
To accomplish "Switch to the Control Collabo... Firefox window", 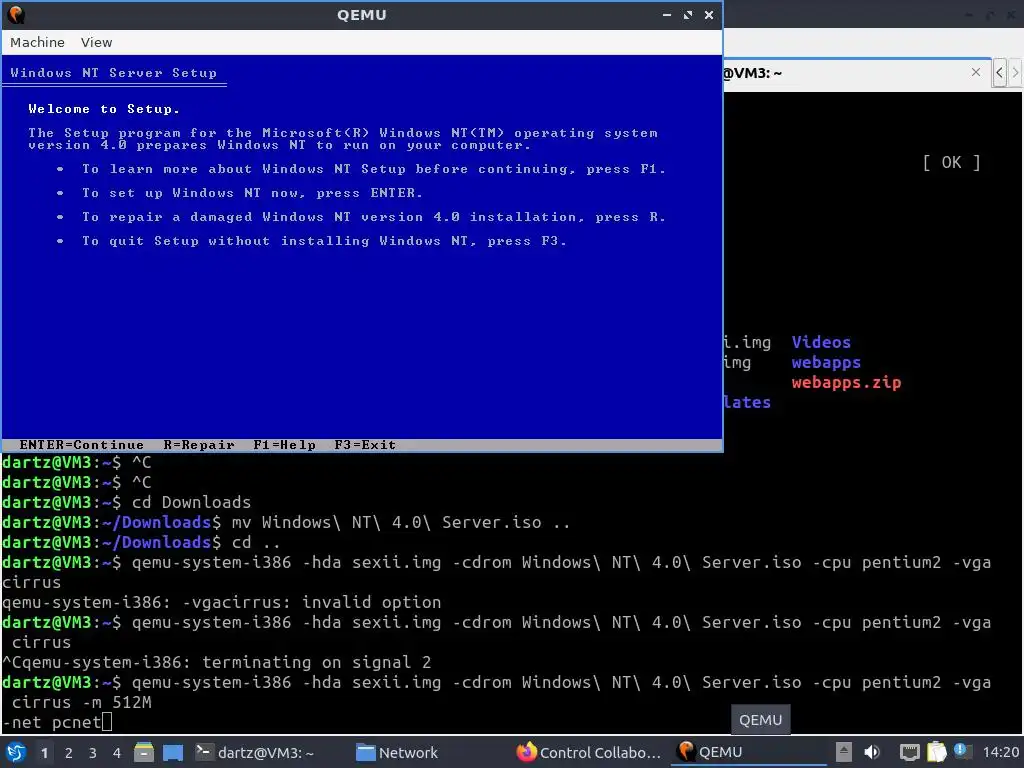I will (x=589, y=752).
